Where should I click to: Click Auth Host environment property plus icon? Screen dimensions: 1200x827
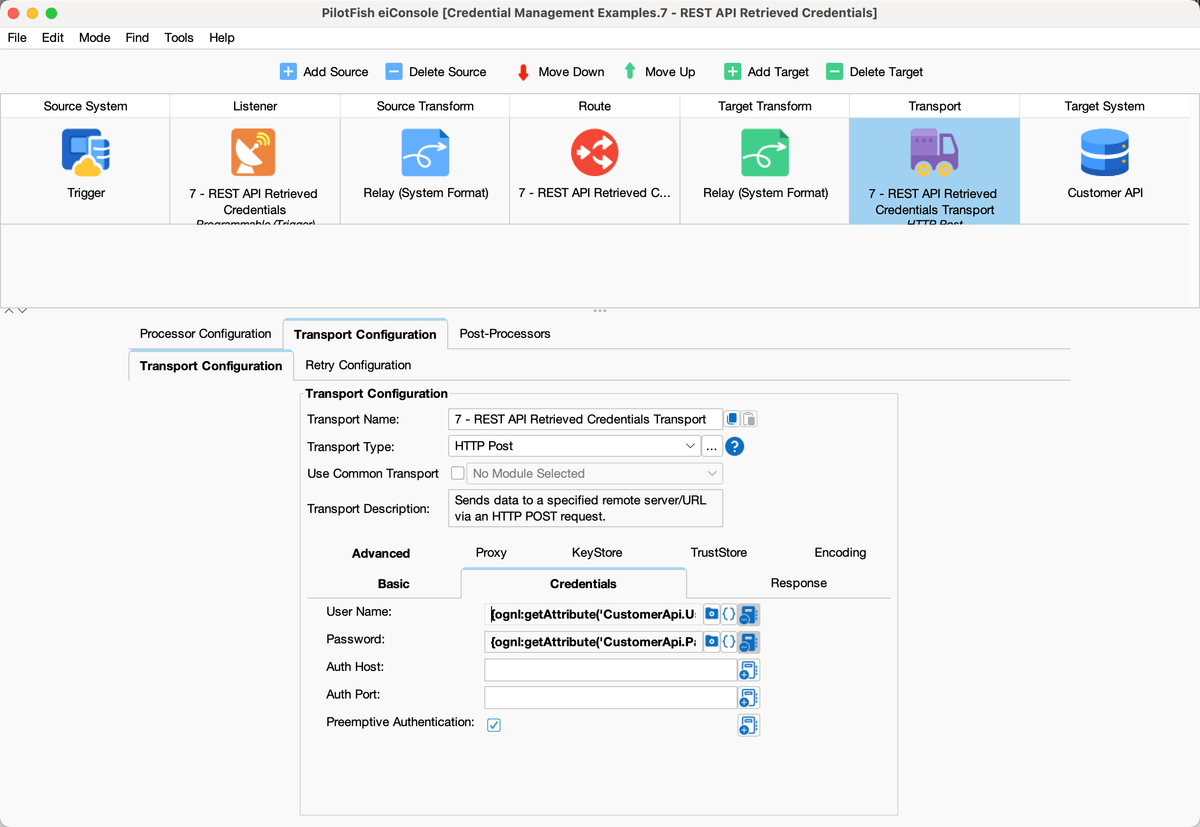pyautogui.click(x=749, y=669)
